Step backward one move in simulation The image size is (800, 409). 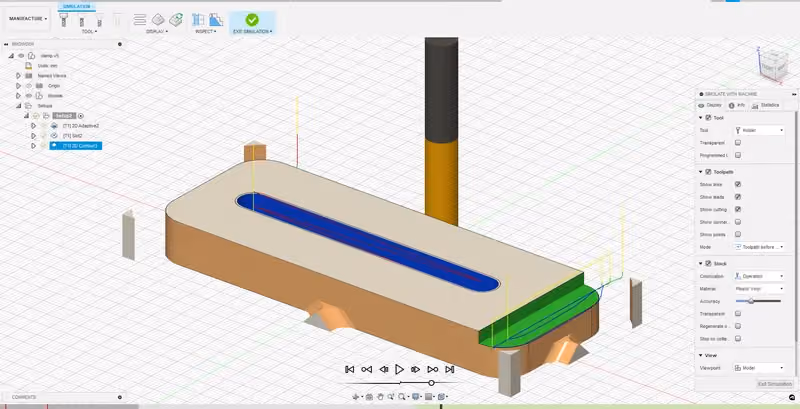click(x=384, y=369)
